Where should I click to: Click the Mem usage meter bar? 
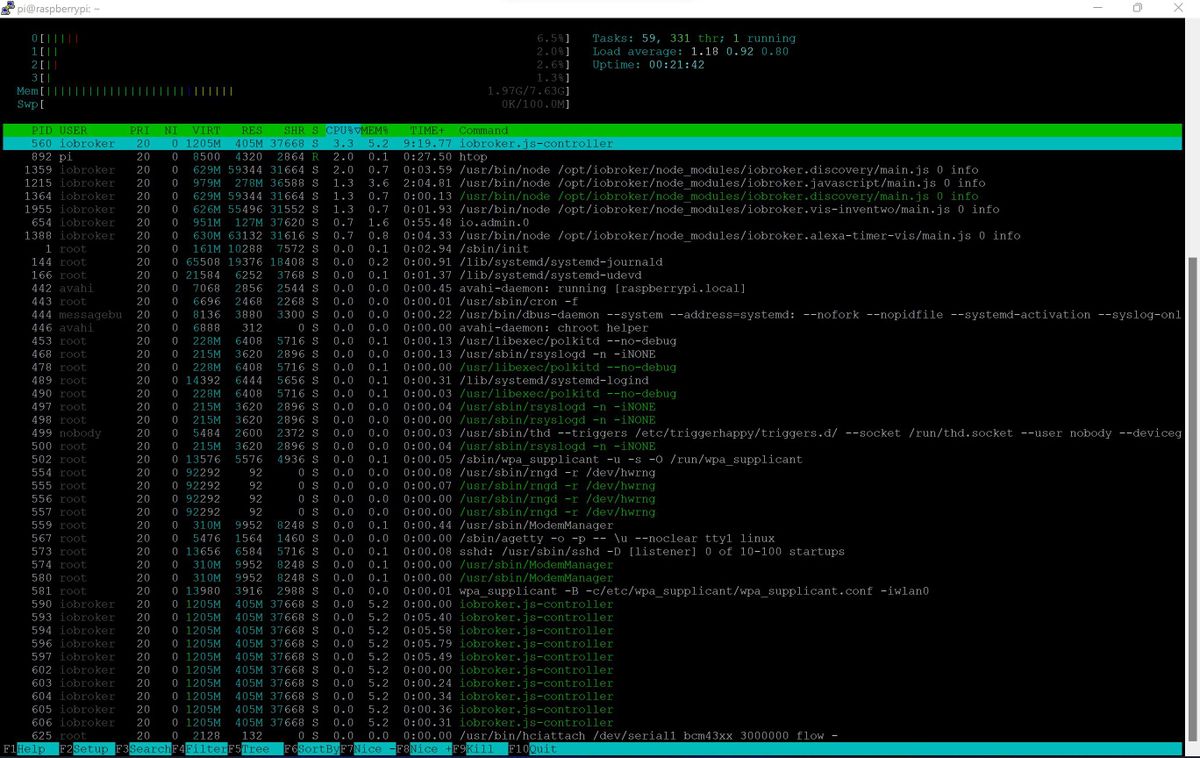point(294,90)
